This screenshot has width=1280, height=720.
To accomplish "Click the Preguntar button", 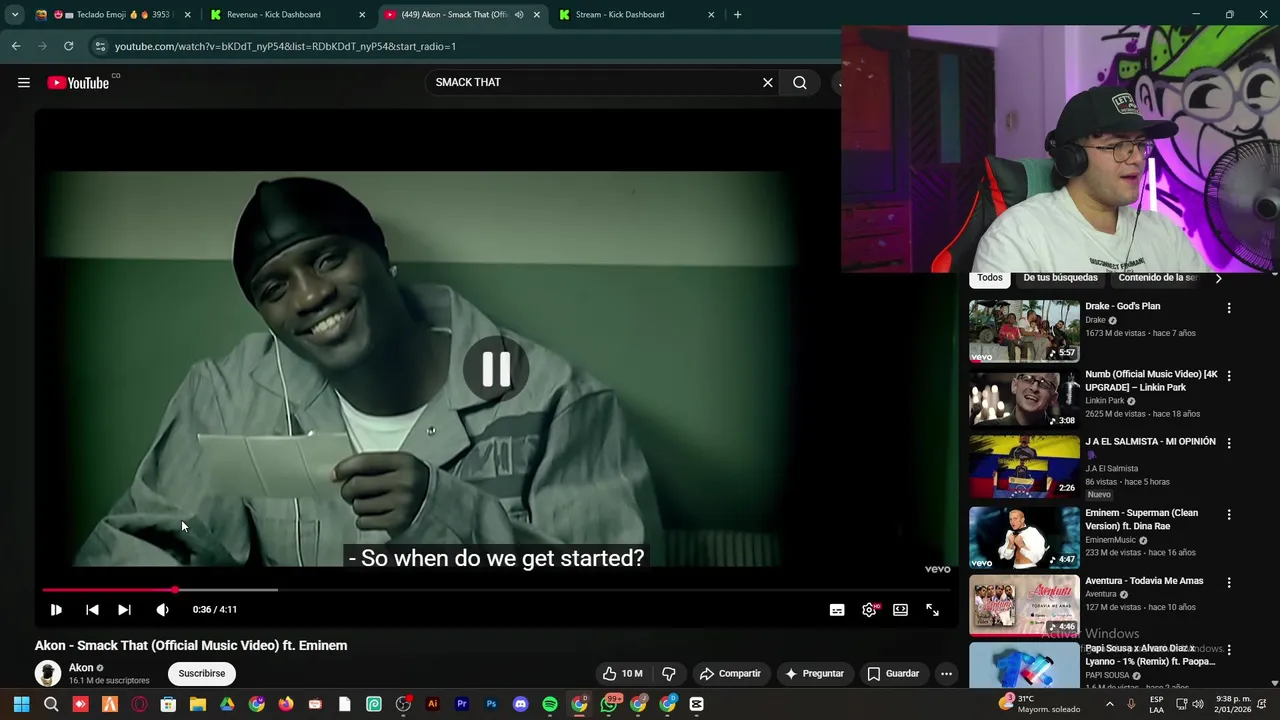I will (x=814, y=674).
